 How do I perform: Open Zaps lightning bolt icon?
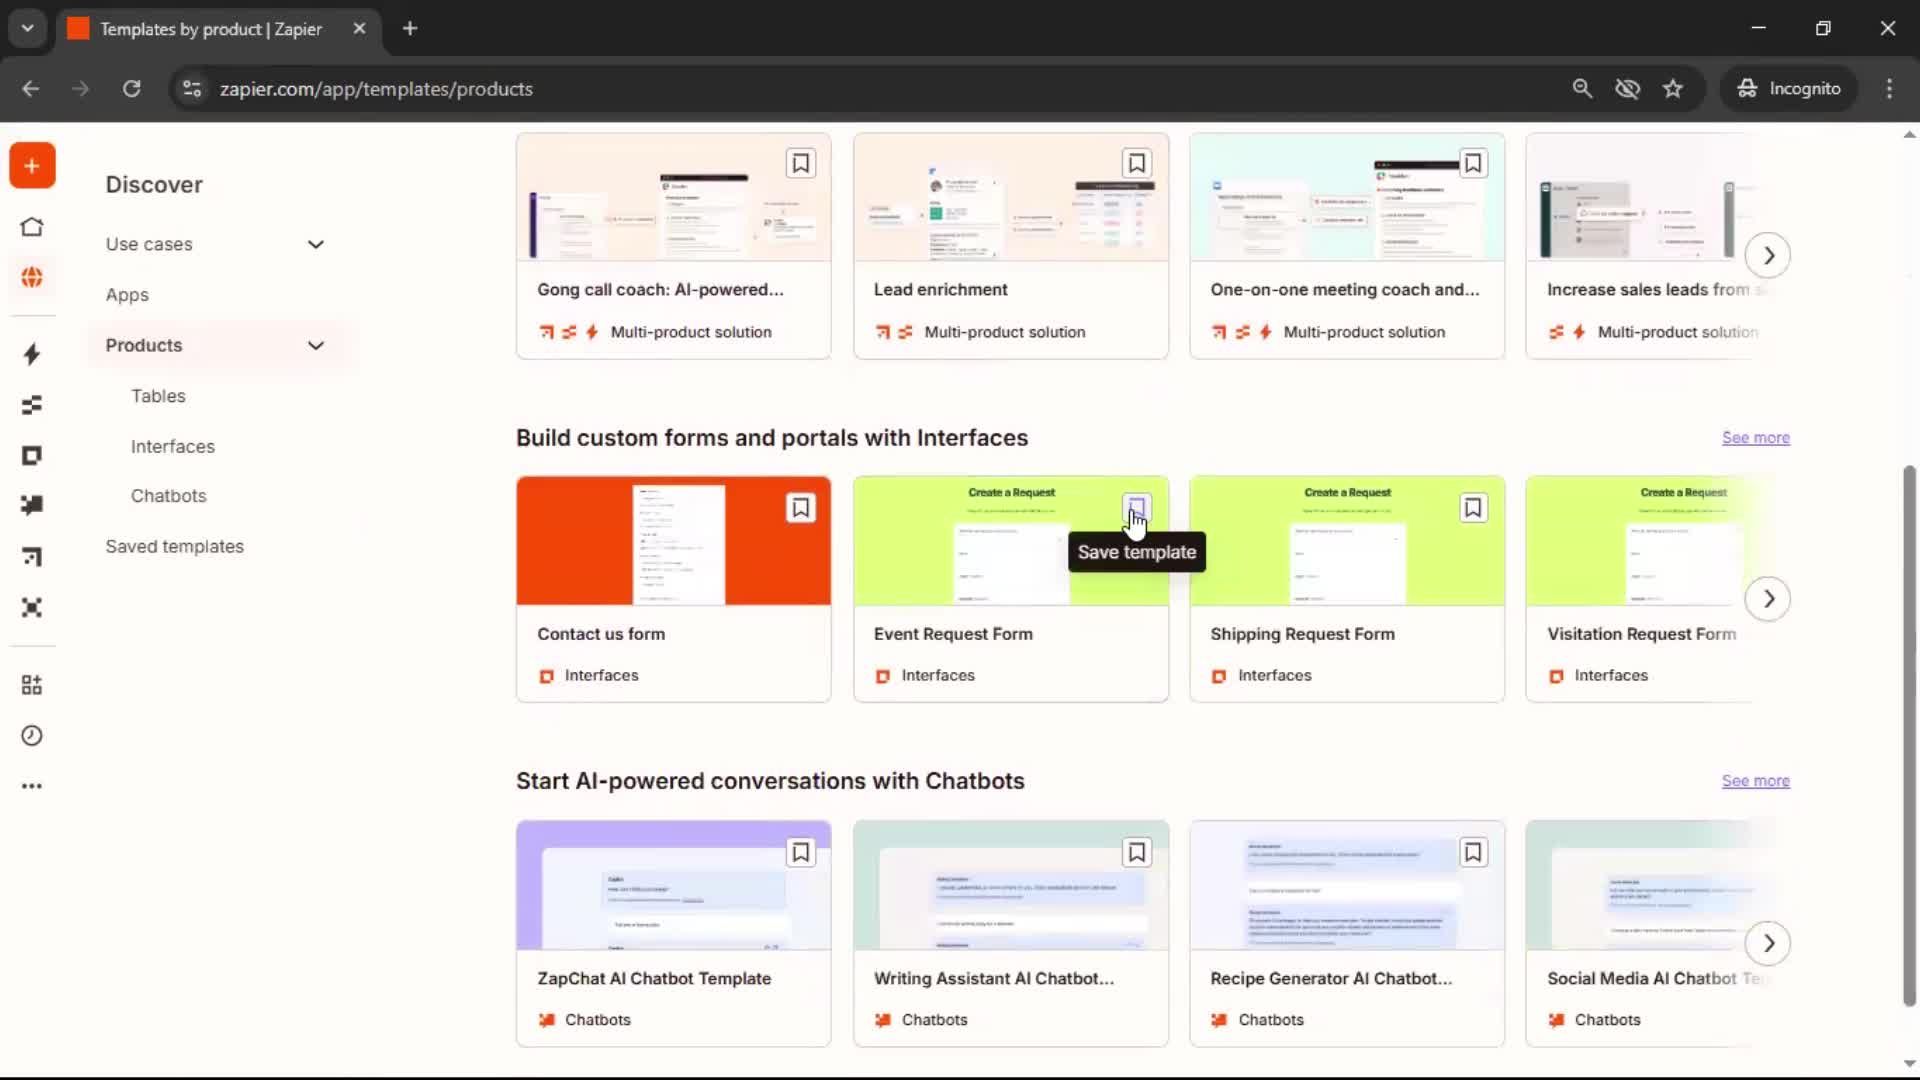point(32,354)
